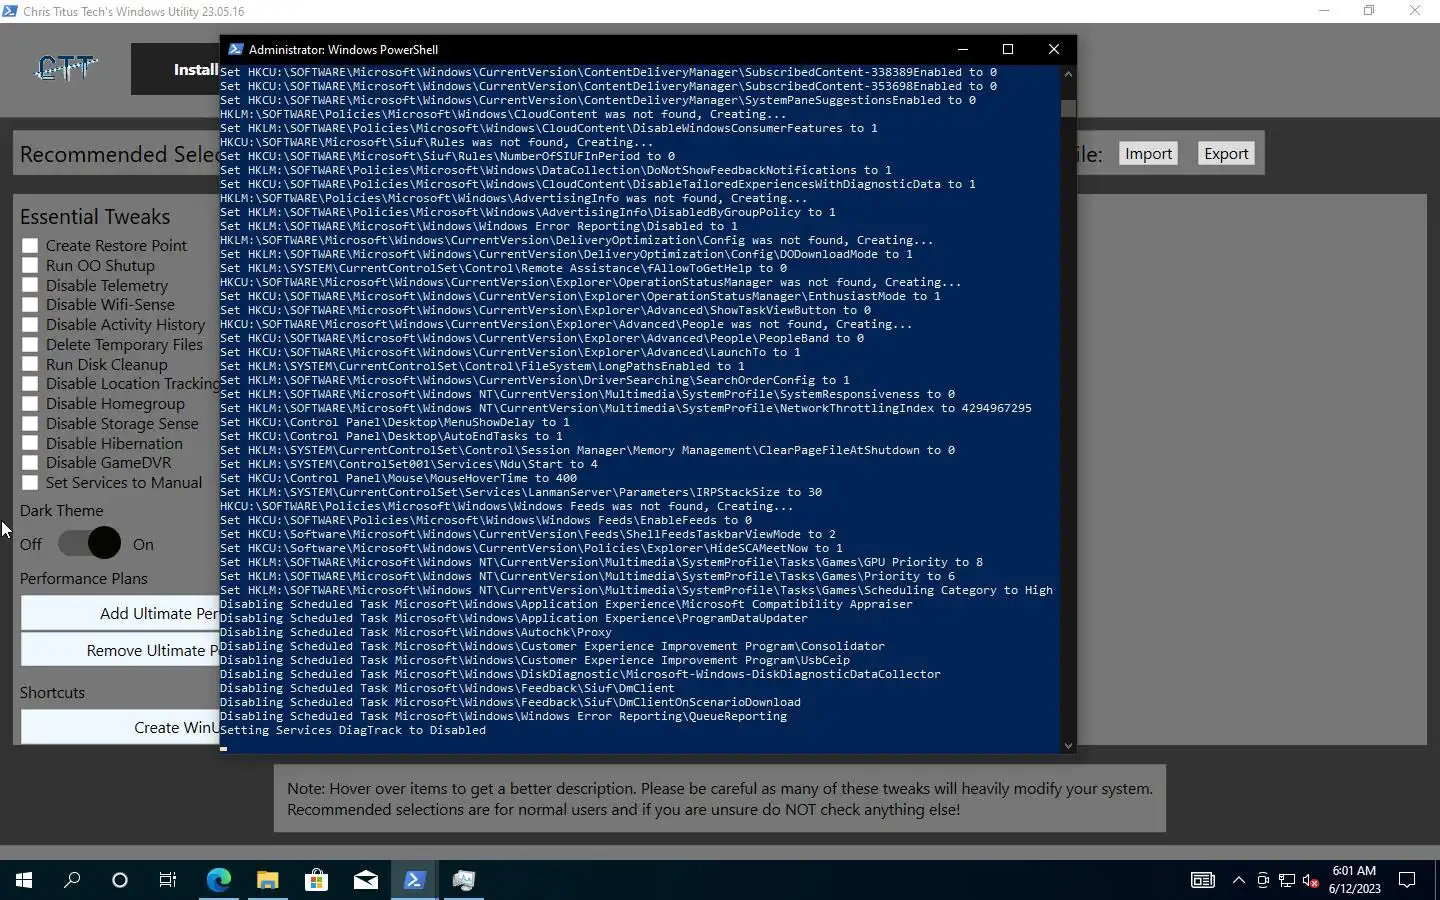Click the Export button
The height and width of the screenshot is (900, 1440).
1226,154
